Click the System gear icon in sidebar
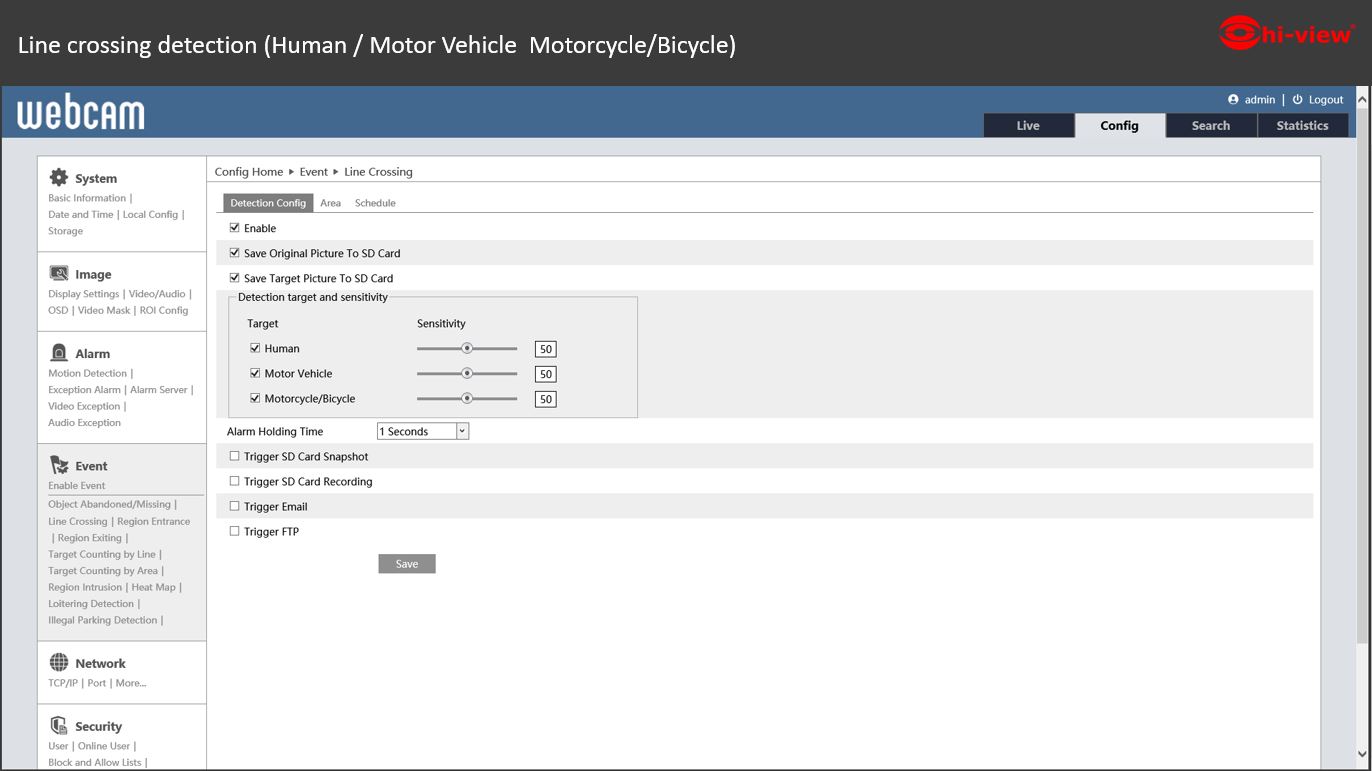The height and width of the screenshot is (771, 1372). coord(59,178)
